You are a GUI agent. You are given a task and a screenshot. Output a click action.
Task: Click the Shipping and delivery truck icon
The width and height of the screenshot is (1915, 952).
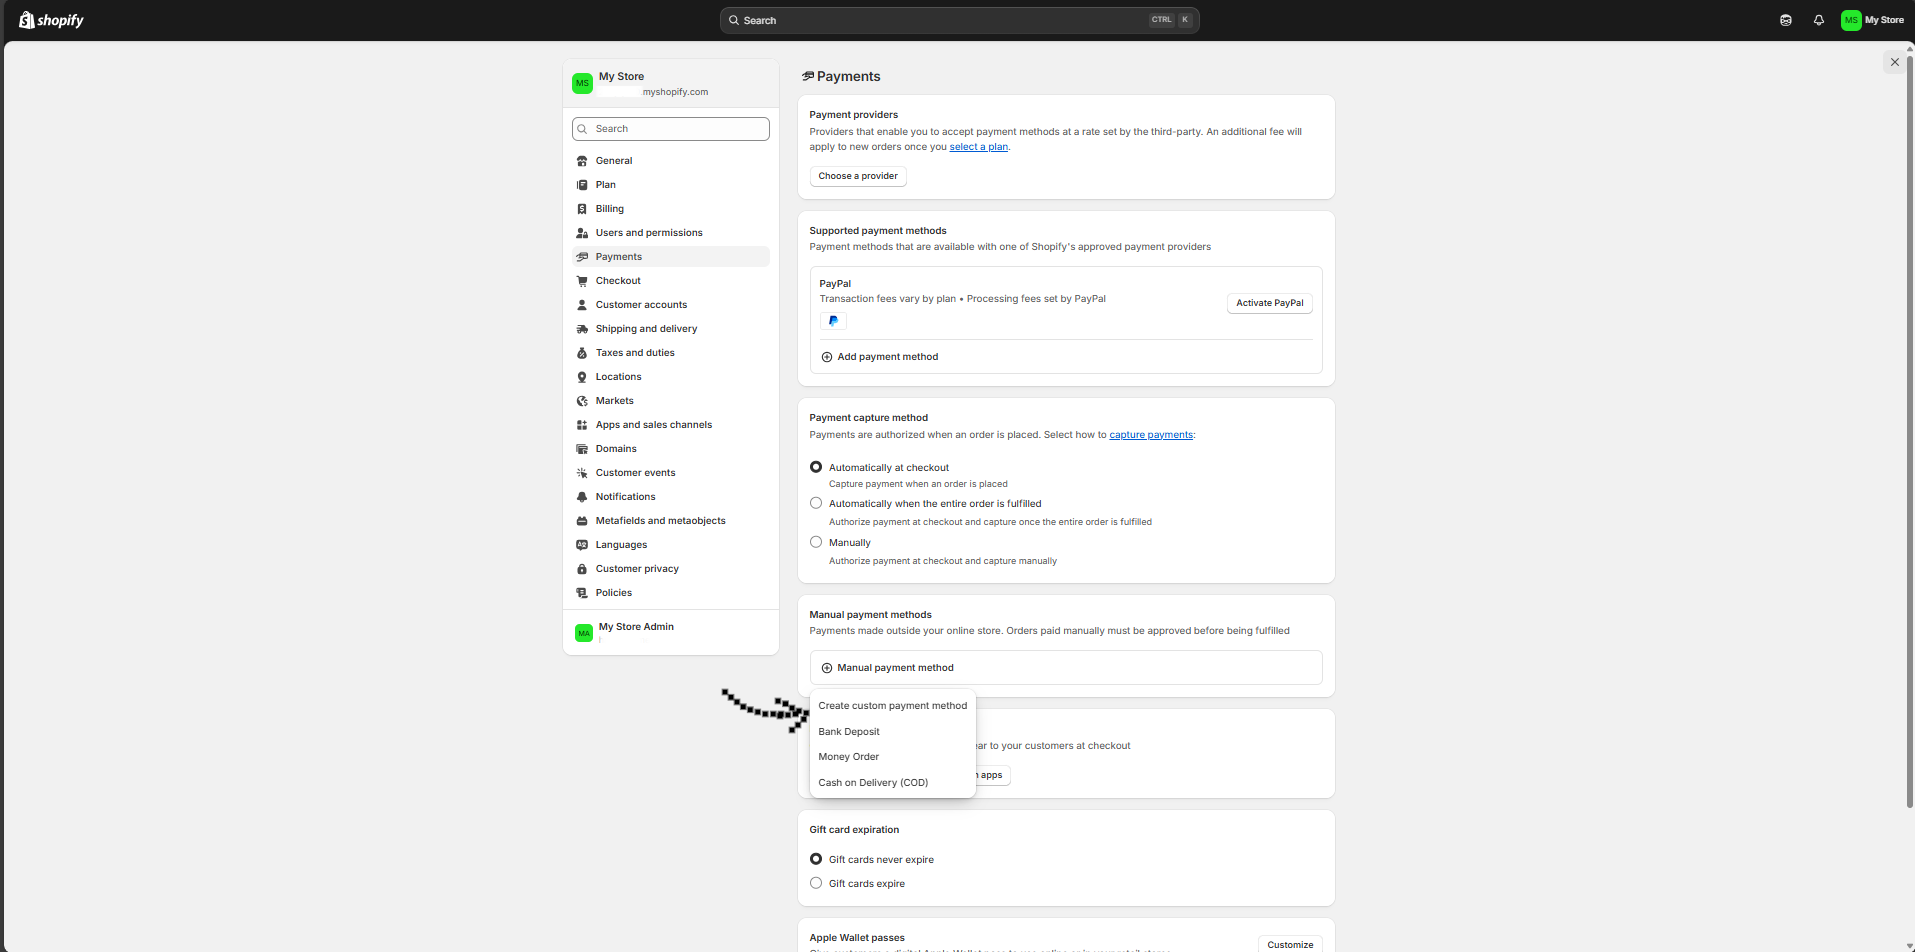582,329
